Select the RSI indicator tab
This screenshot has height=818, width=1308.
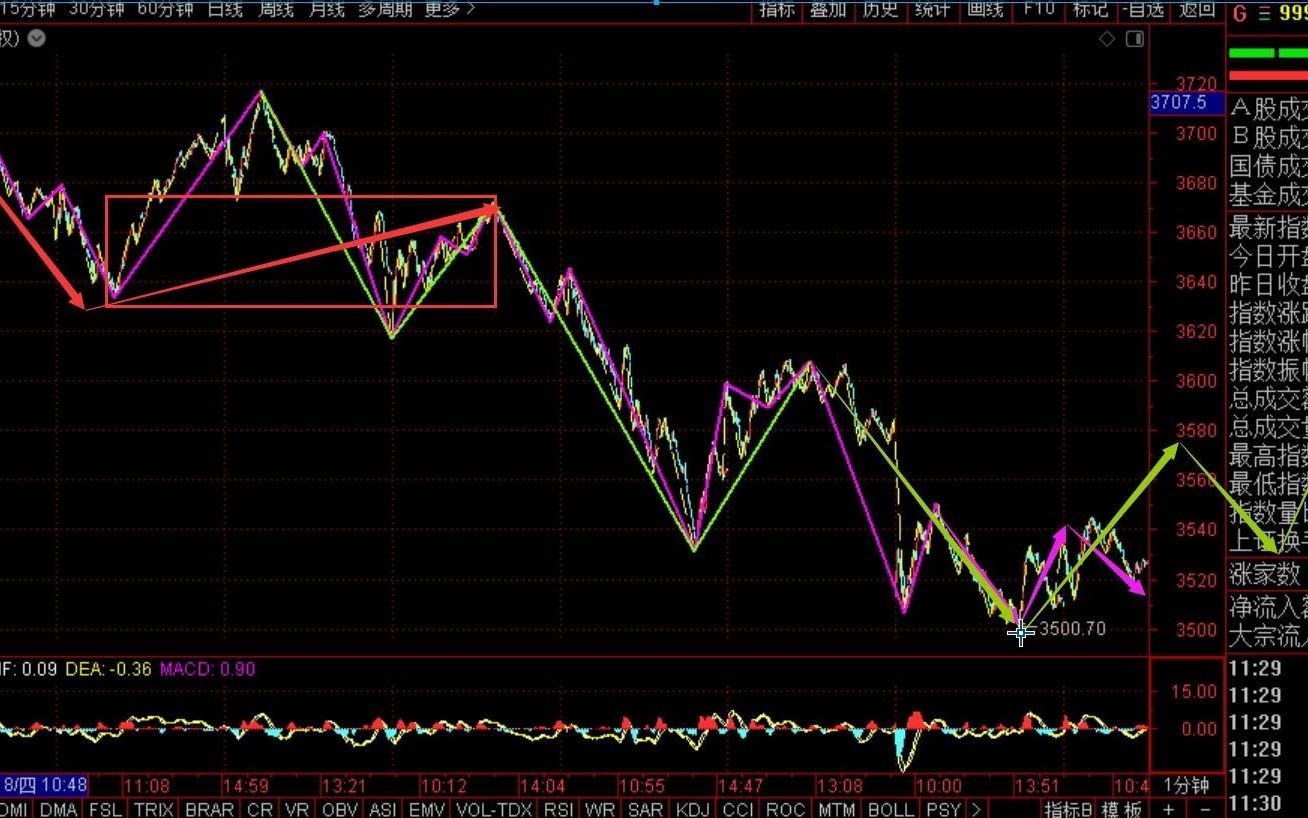560,809
